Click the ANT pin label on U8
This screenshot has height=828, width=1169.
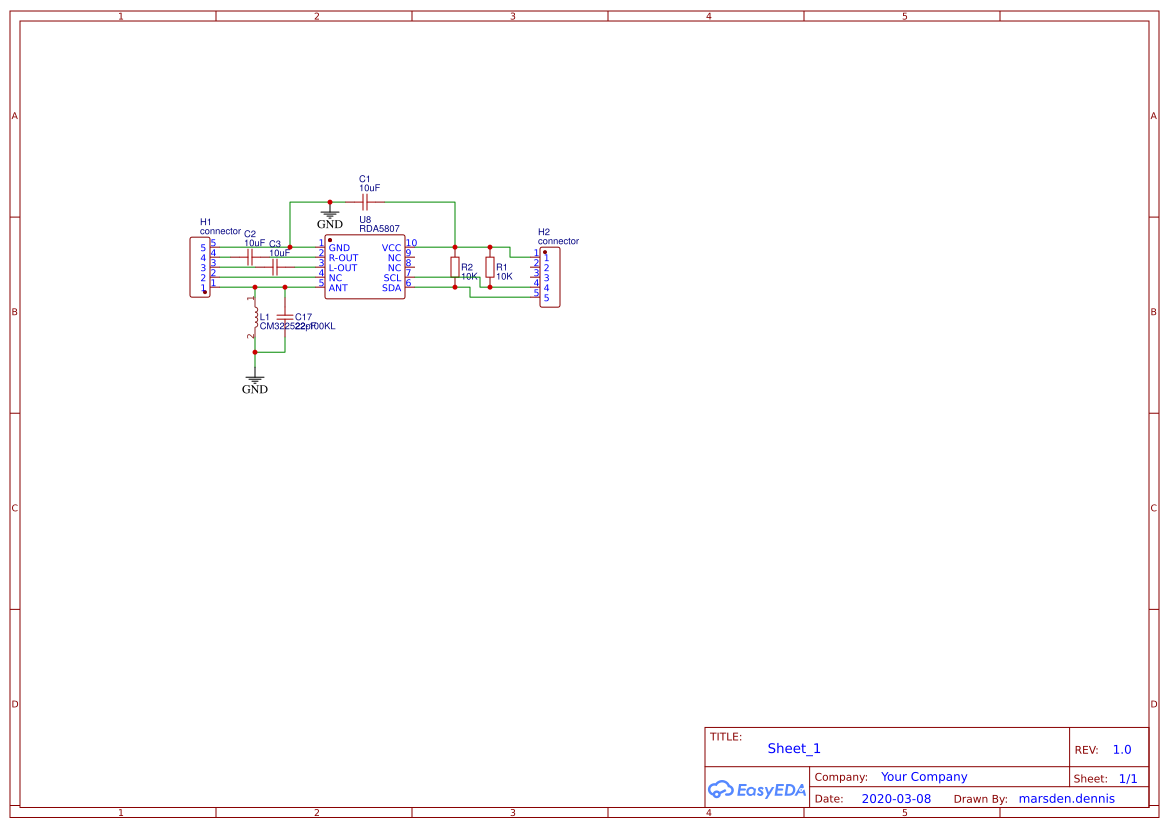click(x=338, y=288)
